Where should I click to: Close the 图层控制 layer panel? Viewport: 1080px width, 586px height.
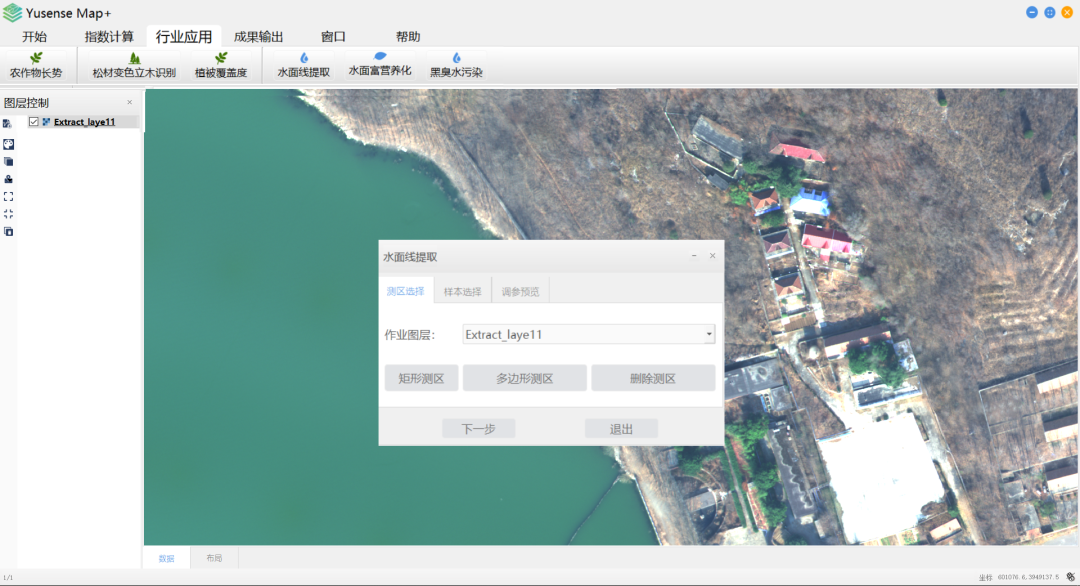[129, 102]
